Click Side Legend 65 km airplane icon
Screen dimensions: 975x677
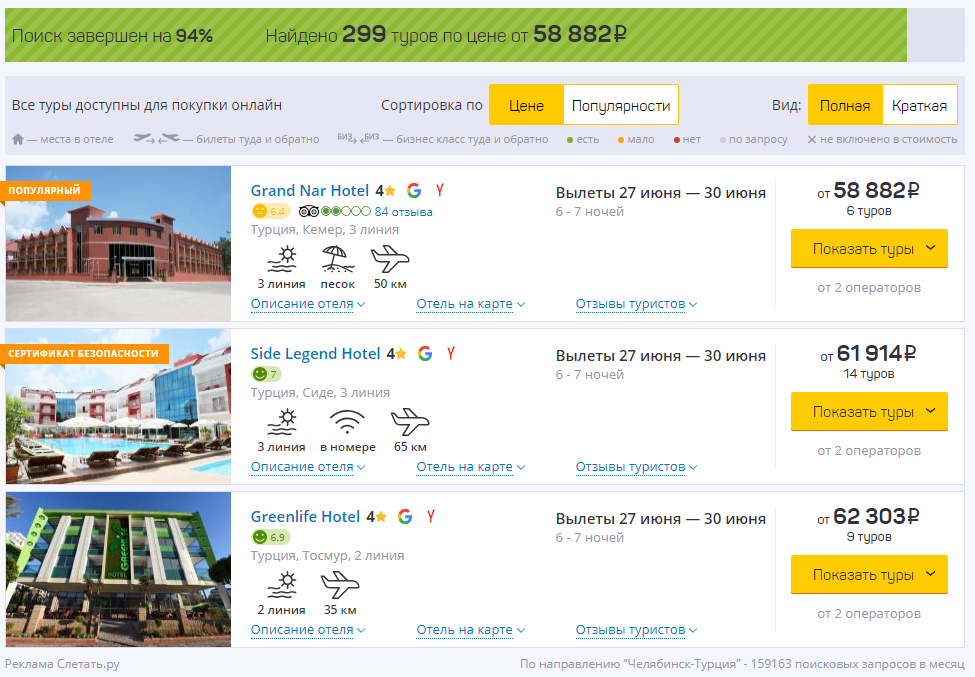click(x=410, y=422)
